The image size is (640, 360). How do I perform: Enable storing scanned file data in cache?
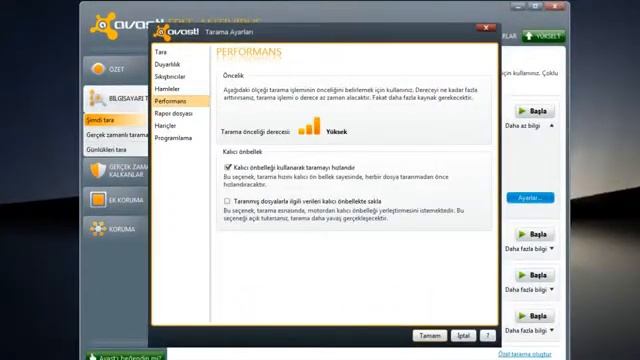click(x=227, y=201)
